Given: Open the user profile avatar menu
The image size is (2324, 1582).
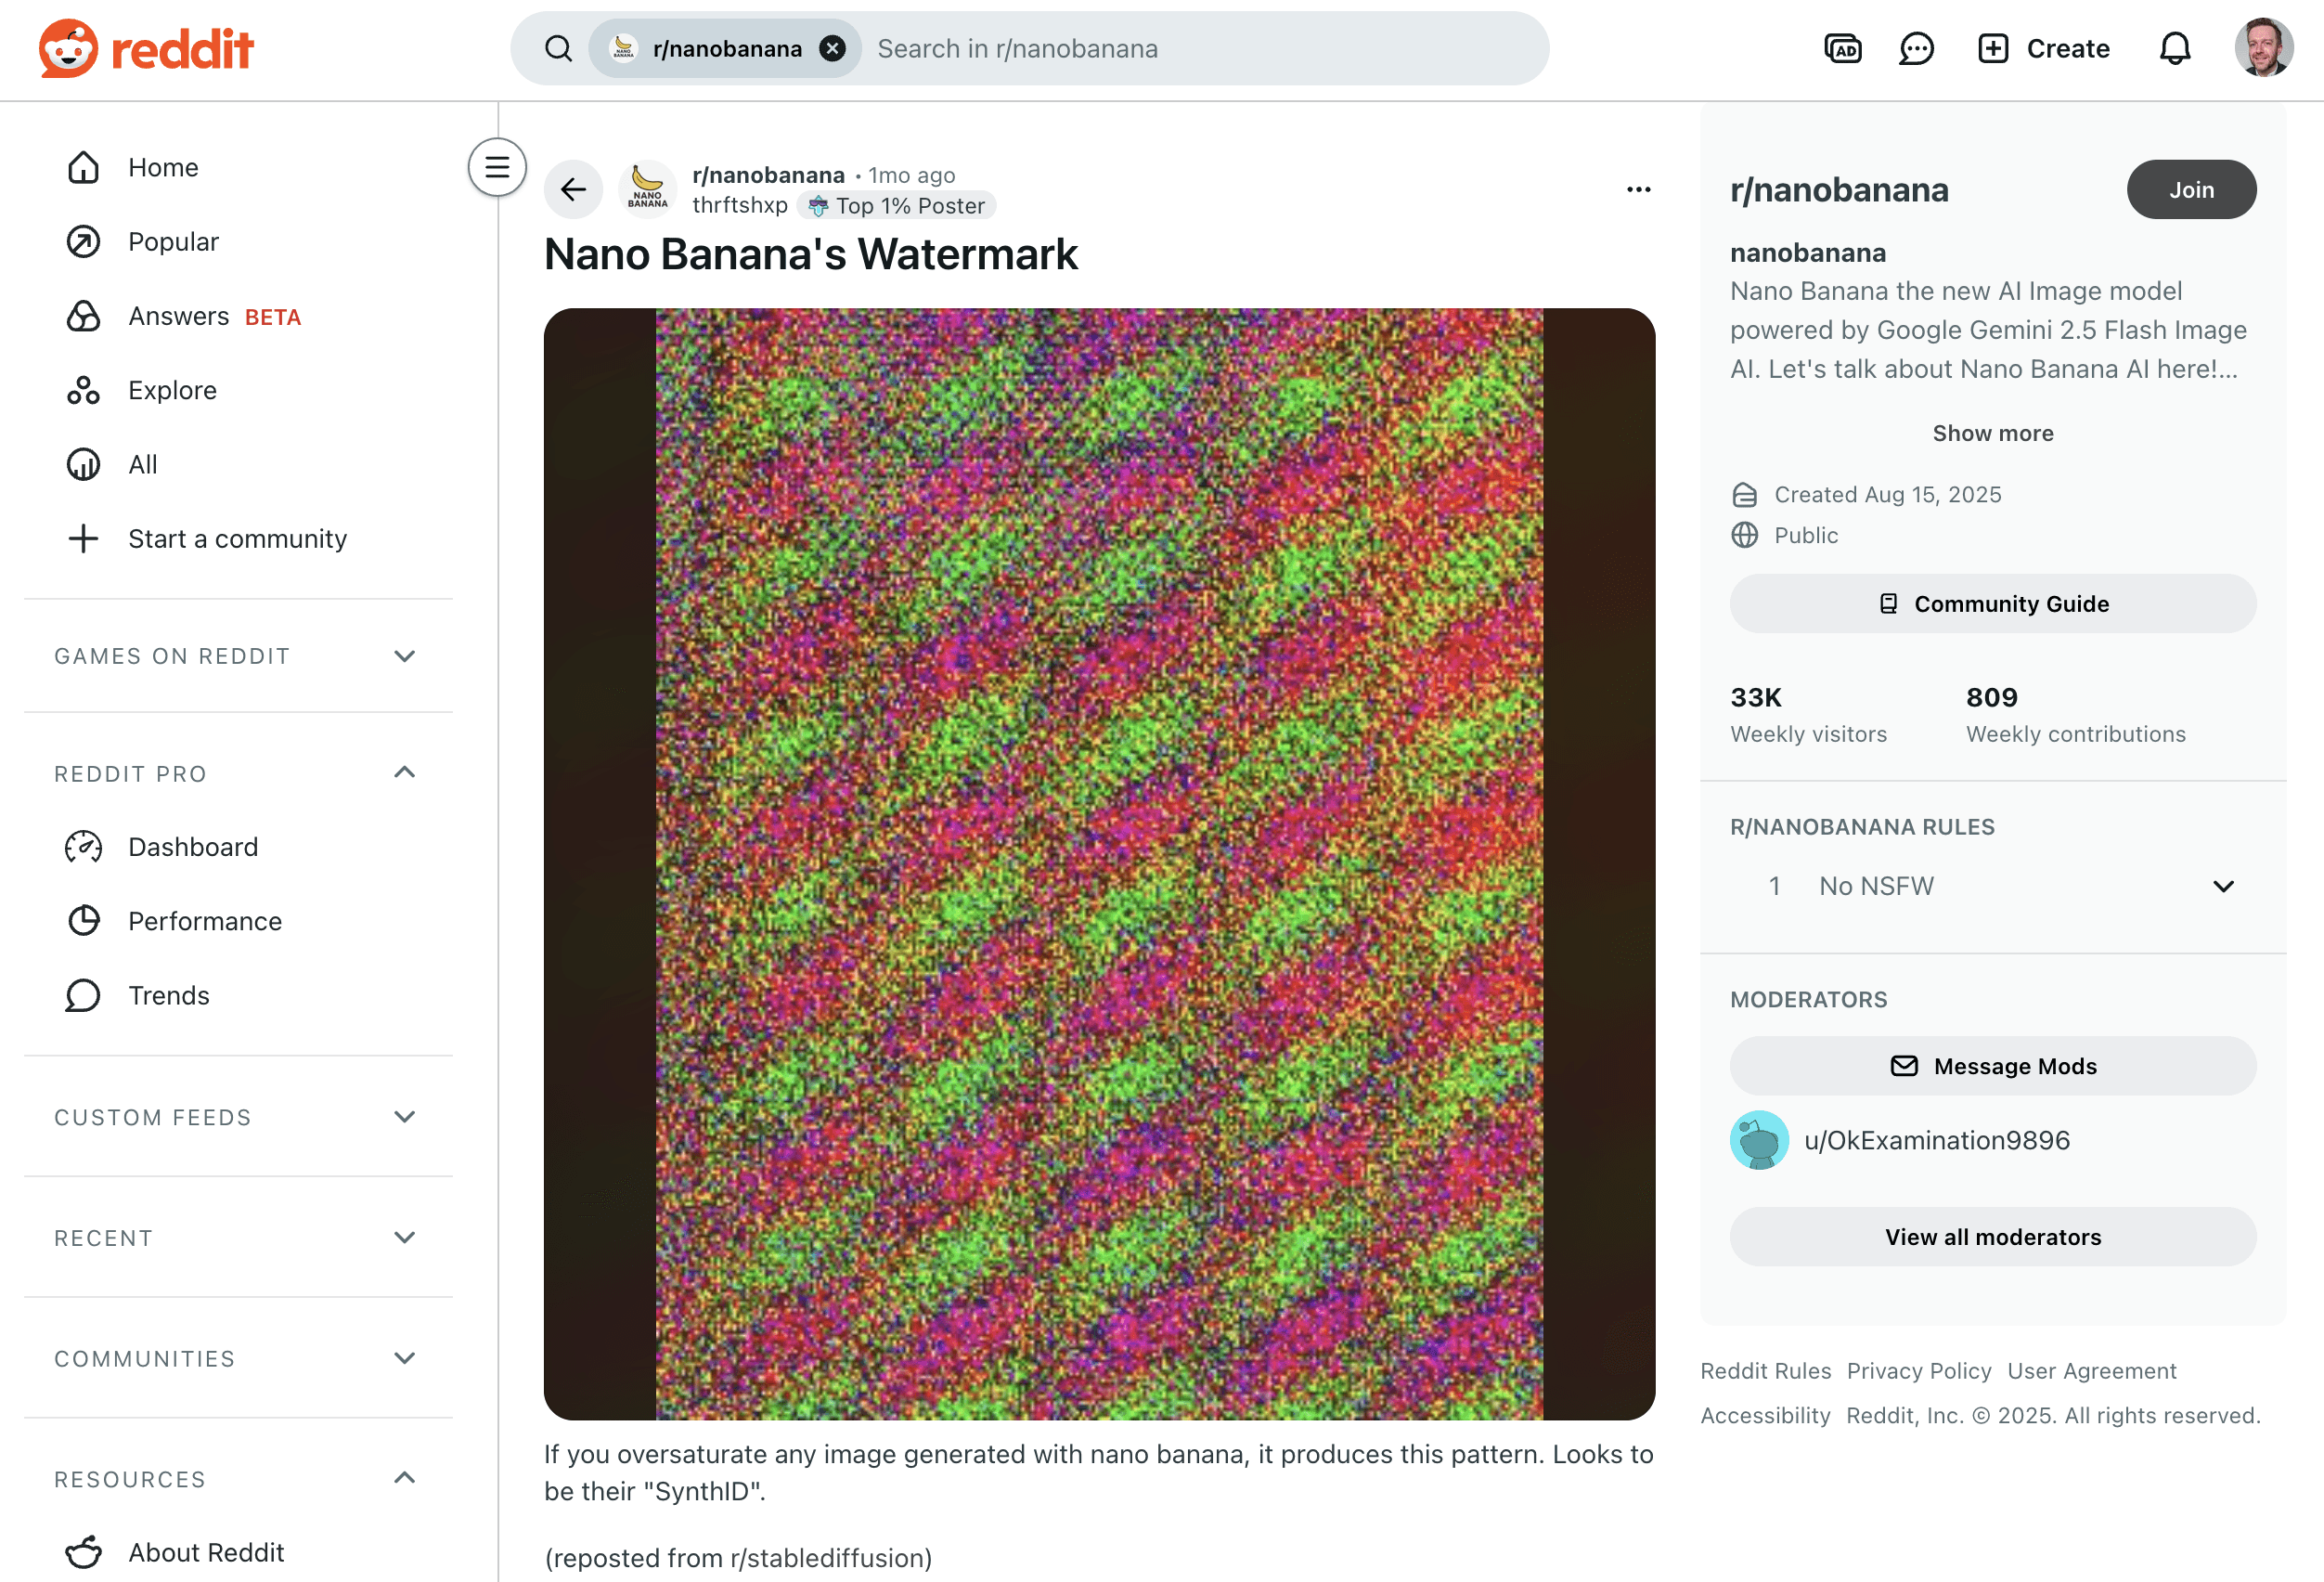Looking at the screenshot, I should point(2263,48).
